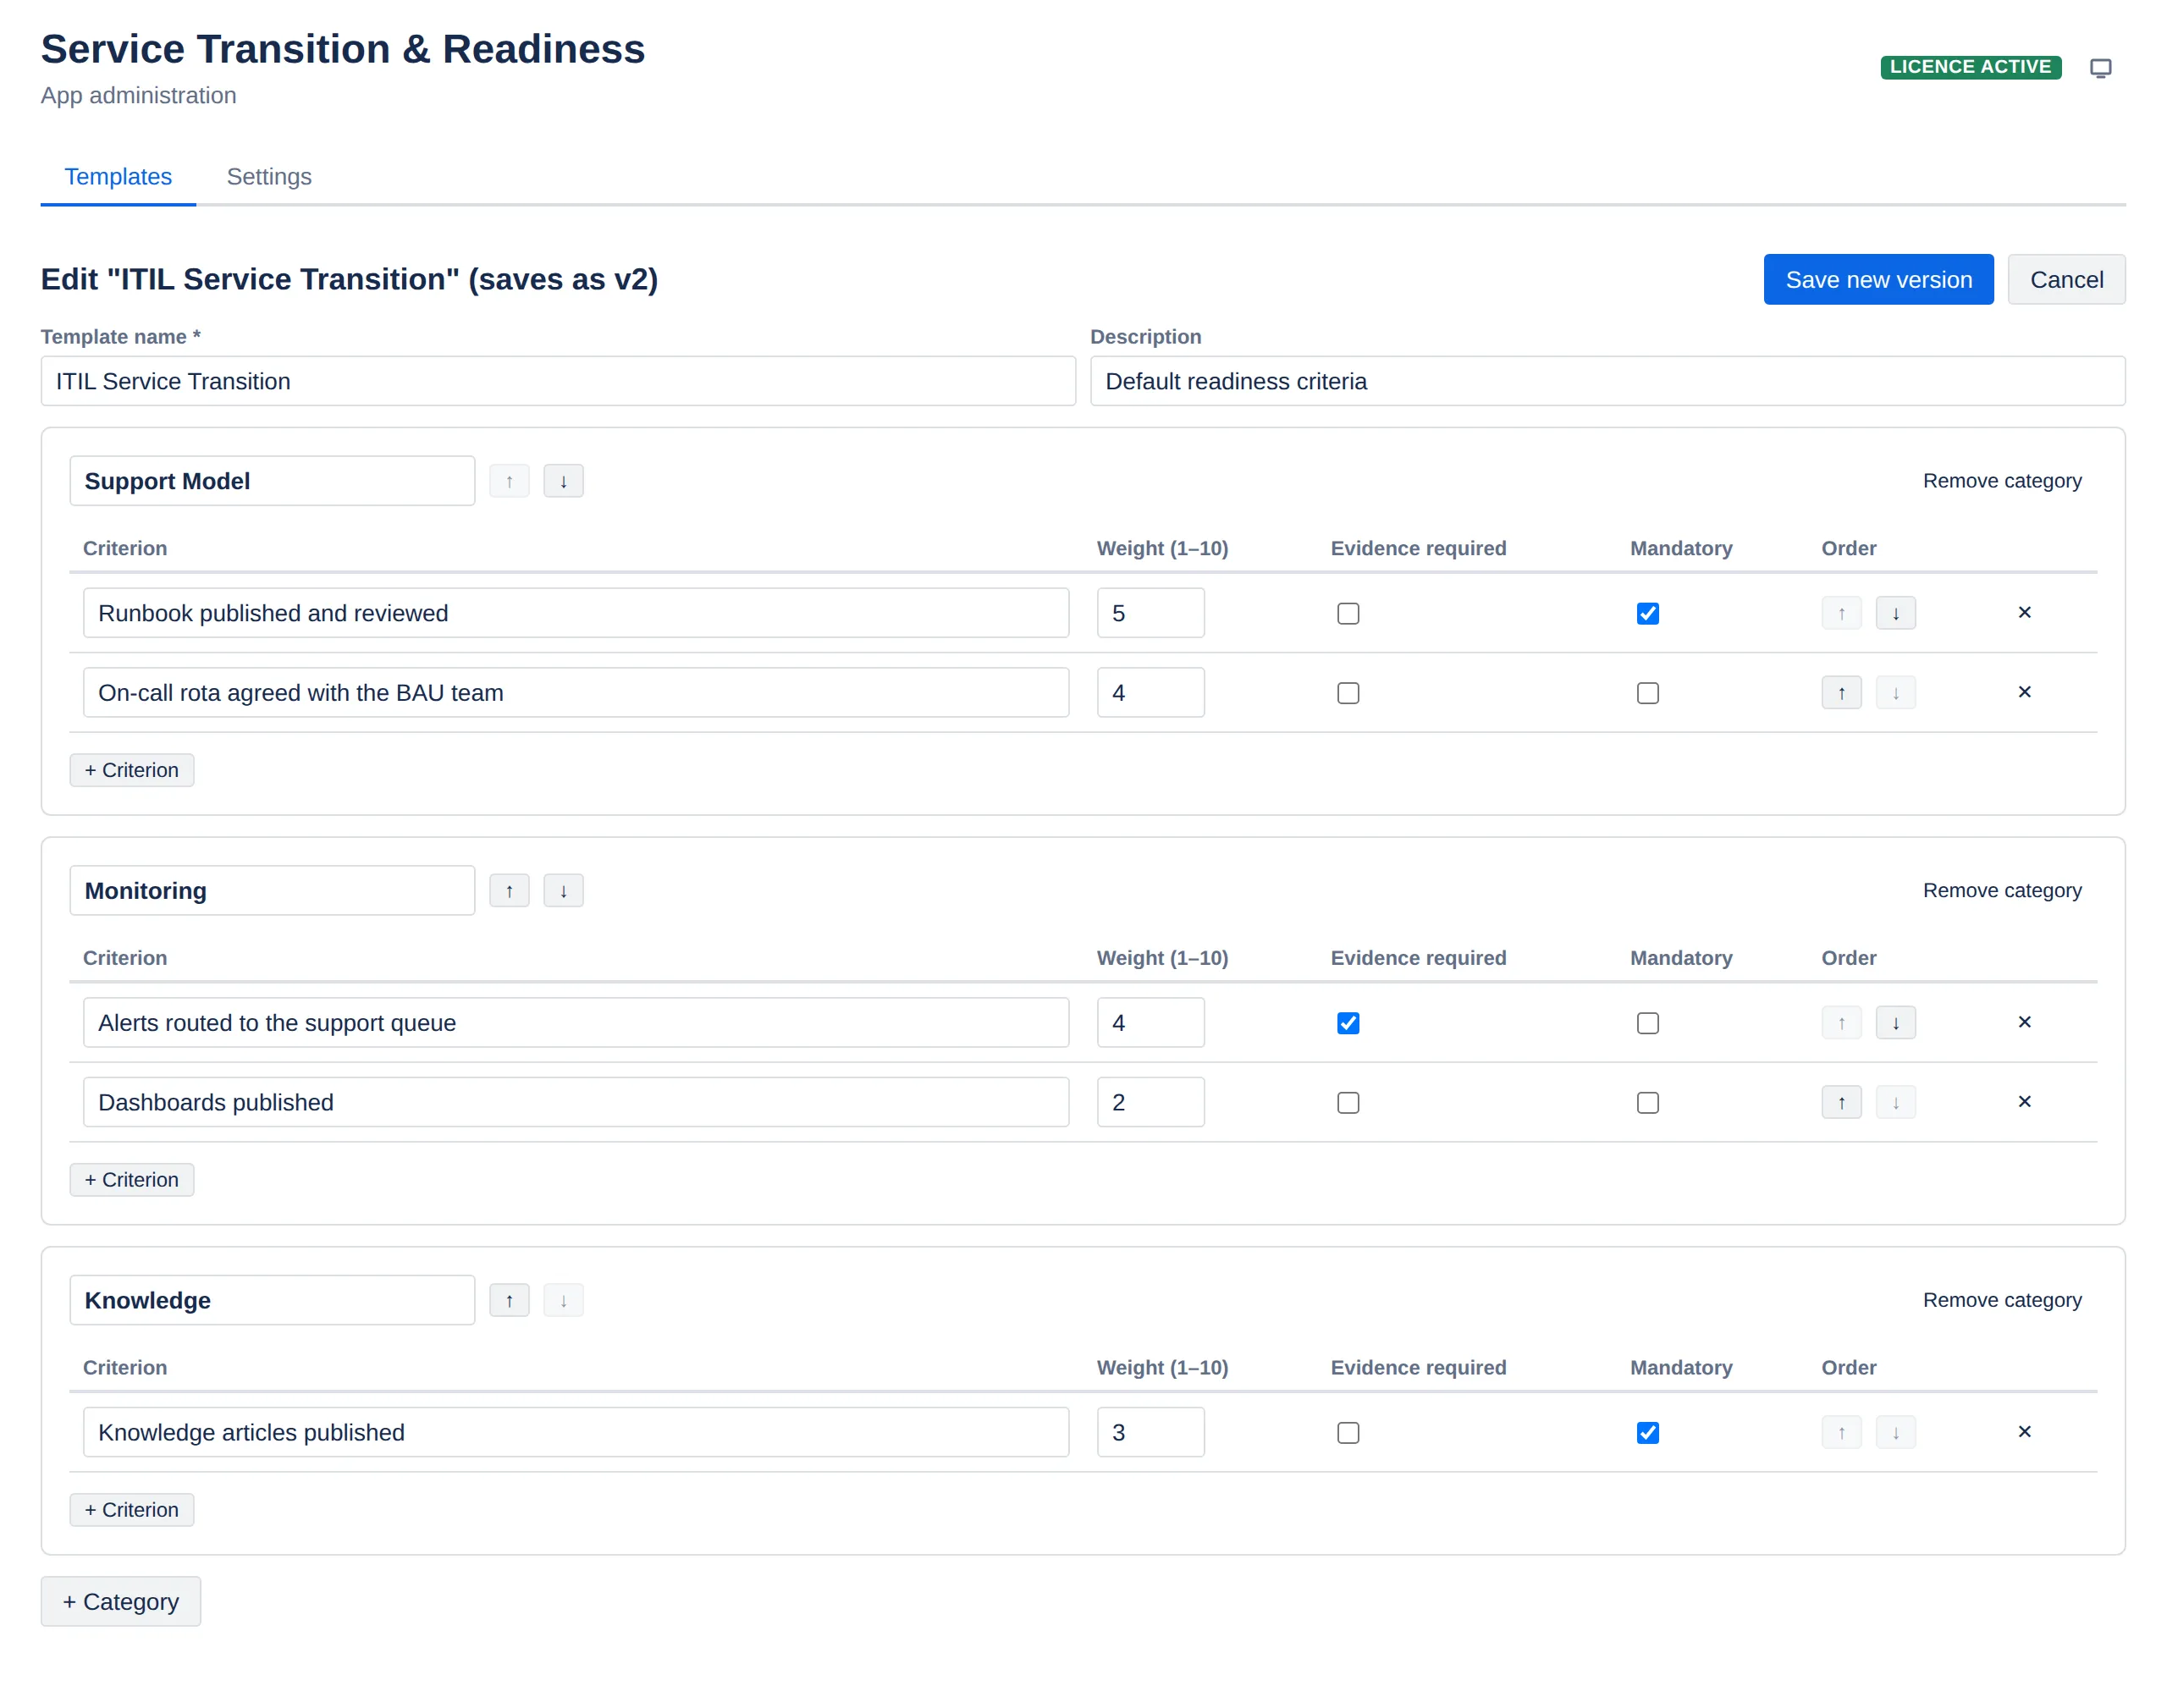Viewport: 2167px width, 1708px height.
Task: Delete the On-call rota criterion
Action: tap(2024, 692)
